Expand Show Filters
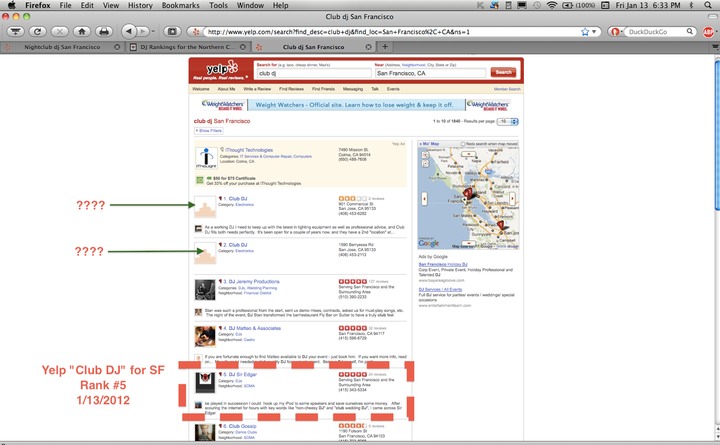The width and height of the screenshot is (720, 445). pyautogui.click(x=209, y=131)
